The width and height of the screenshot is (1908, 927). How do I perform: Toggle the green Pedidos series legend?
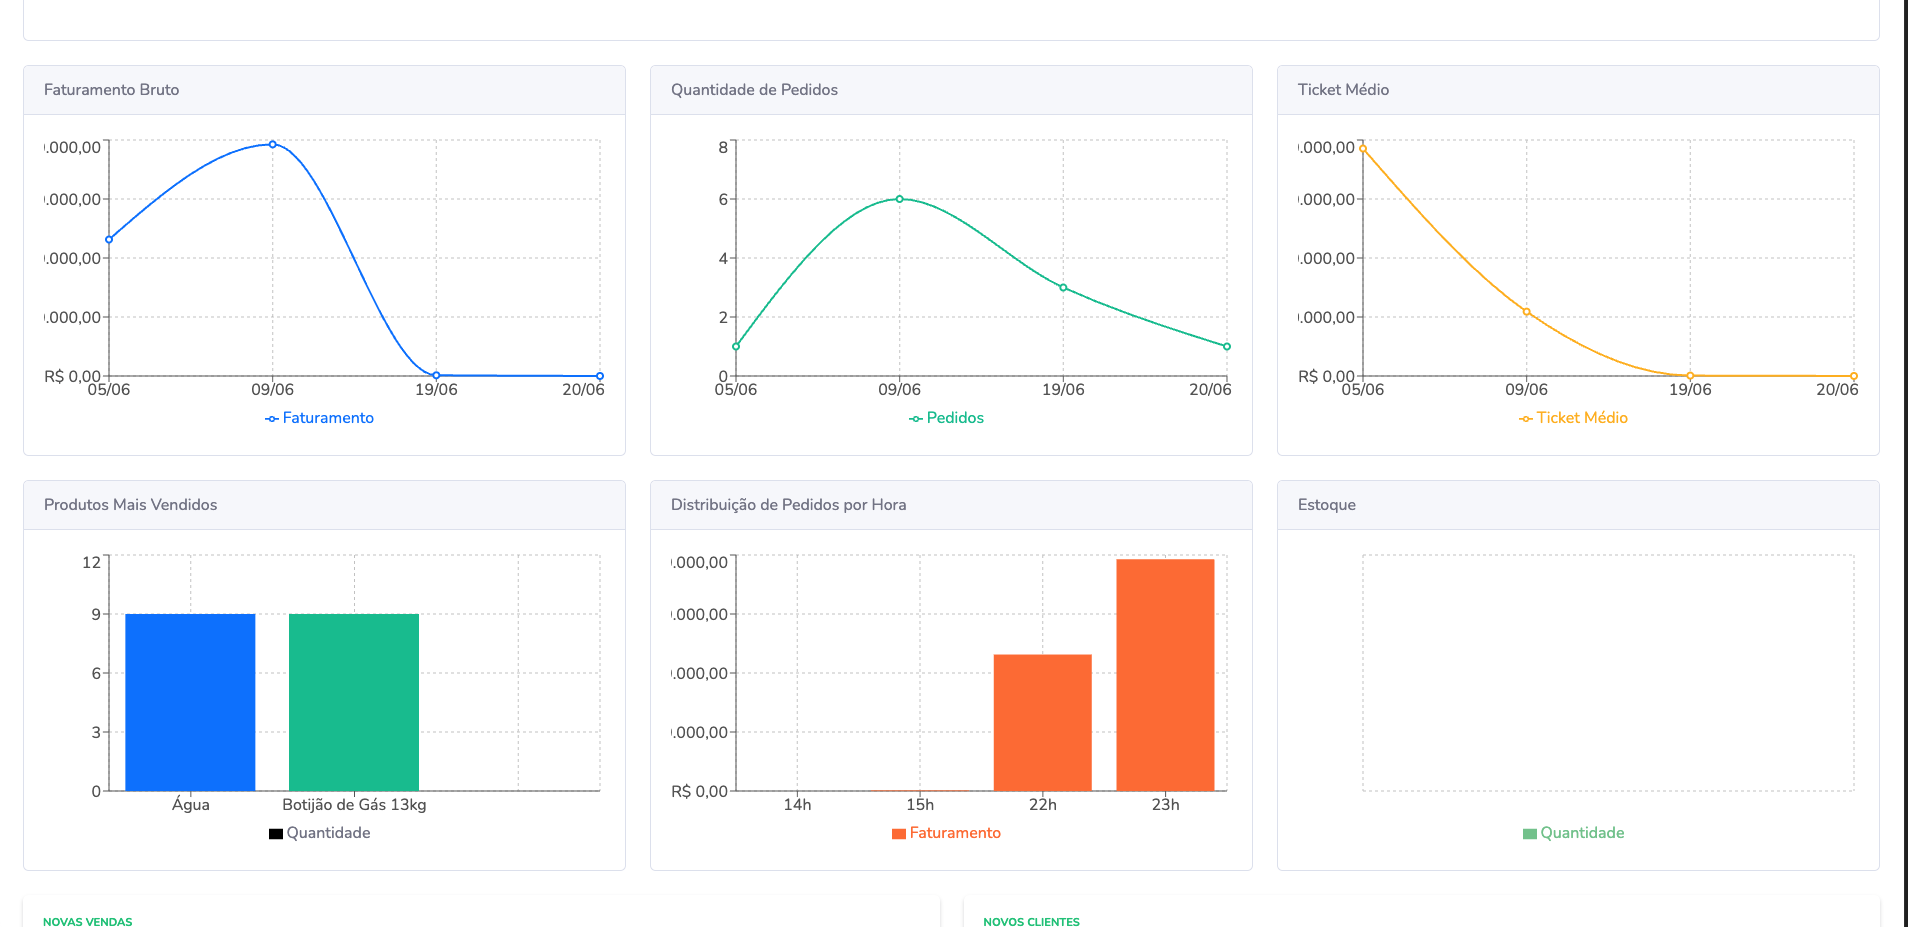coord(946,418)
